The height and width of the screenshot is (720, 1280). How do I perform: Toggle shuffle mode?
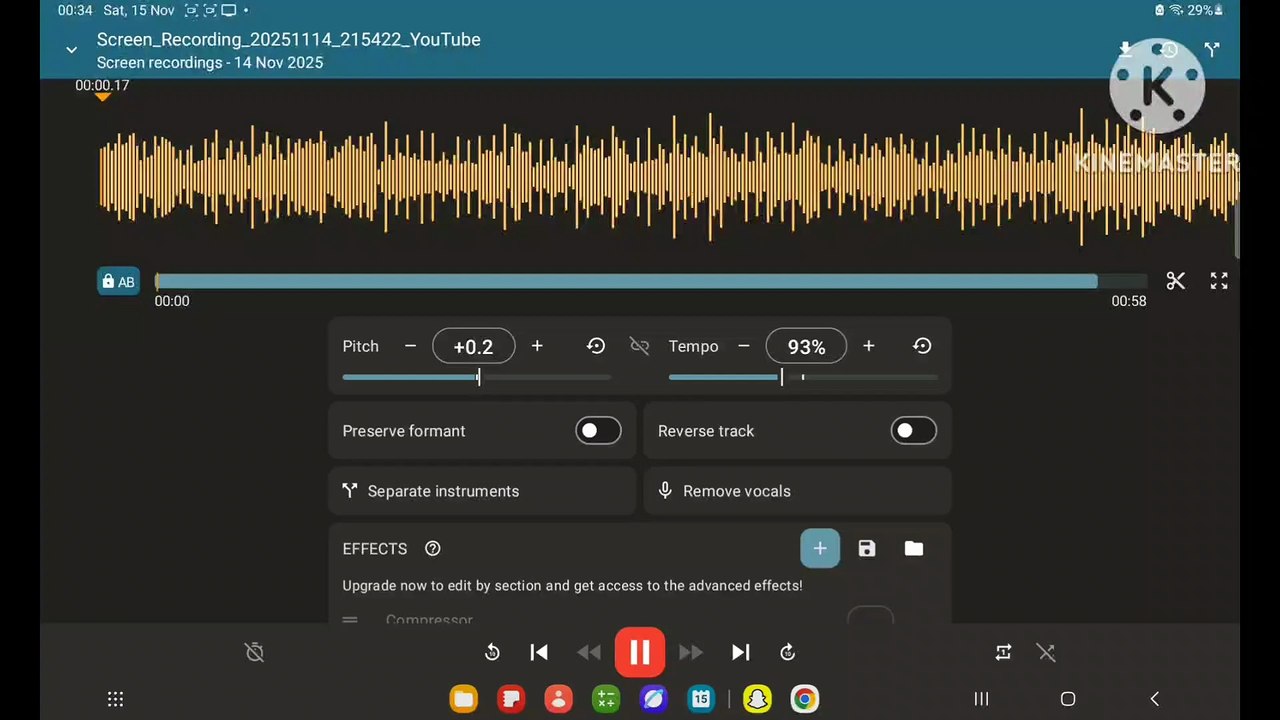pyautogui.click(x=1046, y=652)
